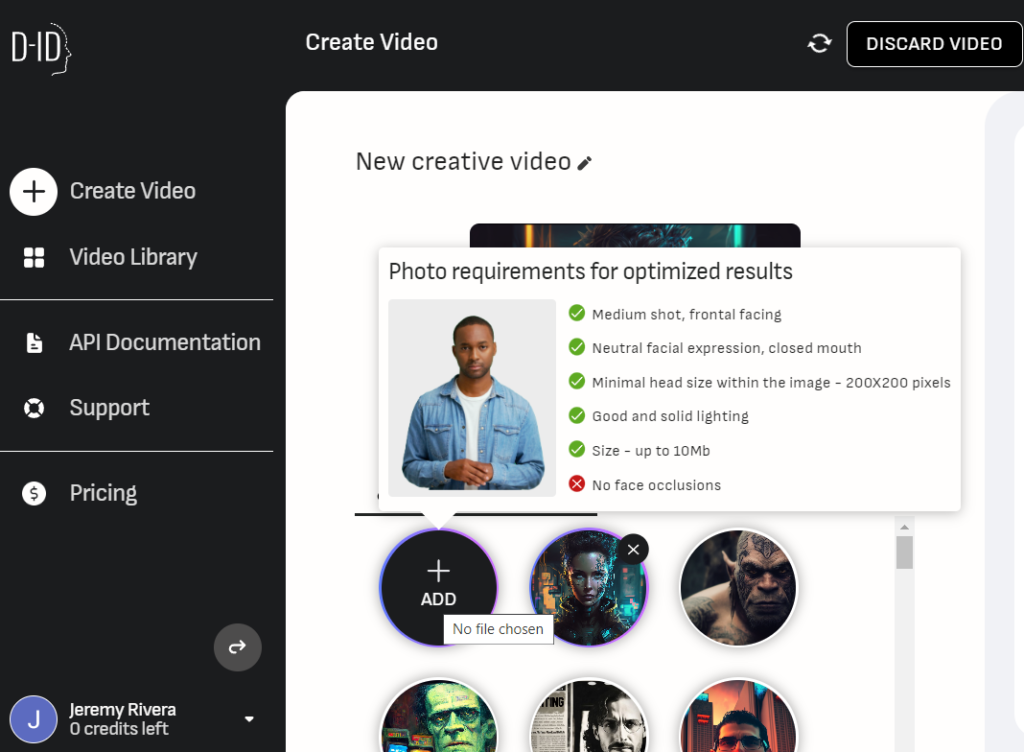This screenshot has width=1024, height=752.
Task: Open the Support page
Action: (x=110, y=408)
